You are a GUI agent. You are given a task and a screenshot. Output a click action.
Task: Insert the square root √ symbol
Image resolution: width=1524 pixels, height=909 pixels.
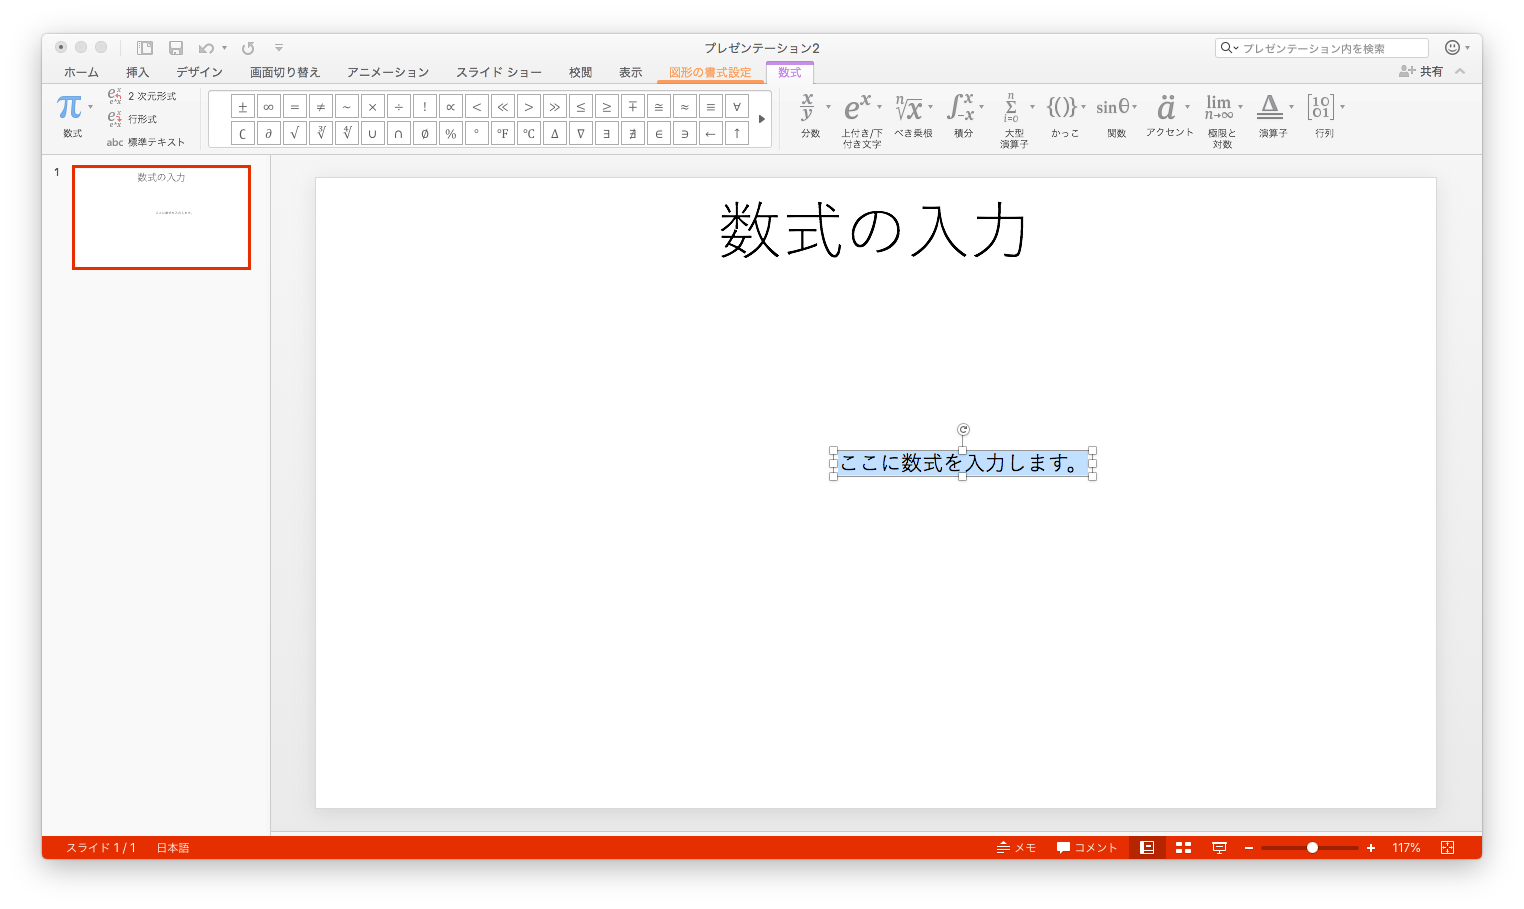(294, 133)
